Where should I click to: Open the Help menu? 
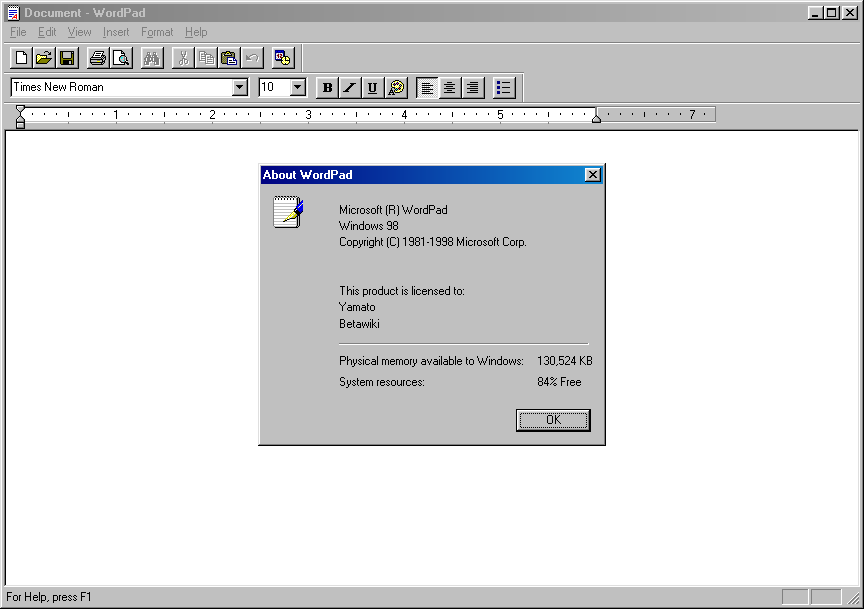click(x=196, y=32)
